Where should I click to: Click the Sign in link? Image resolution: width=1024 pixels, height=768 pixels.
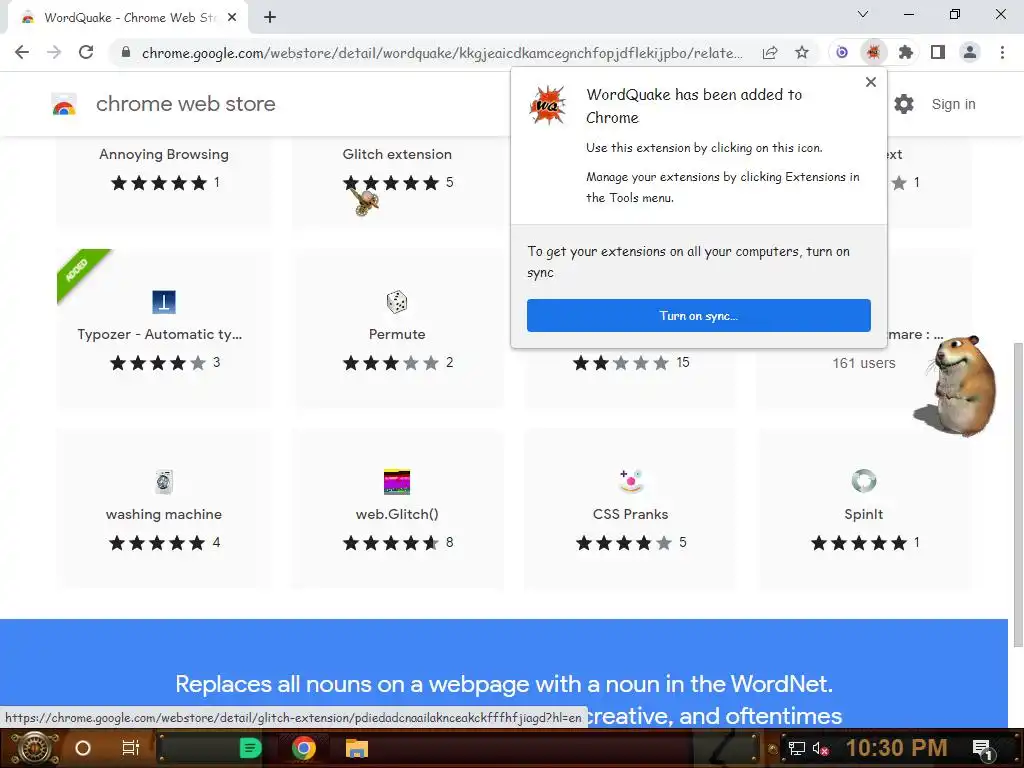pos(953,104)
